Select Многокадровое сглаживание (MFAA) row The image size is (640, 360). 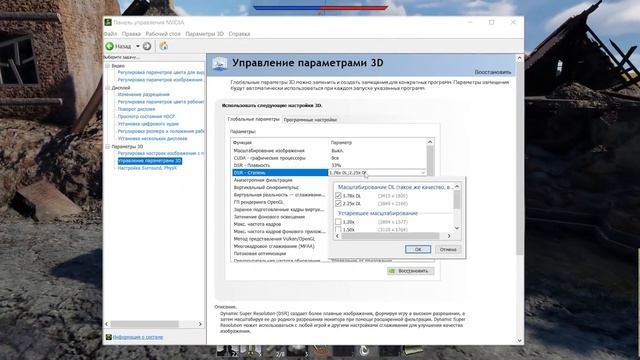pyautogui.click(x=280, y=246)
